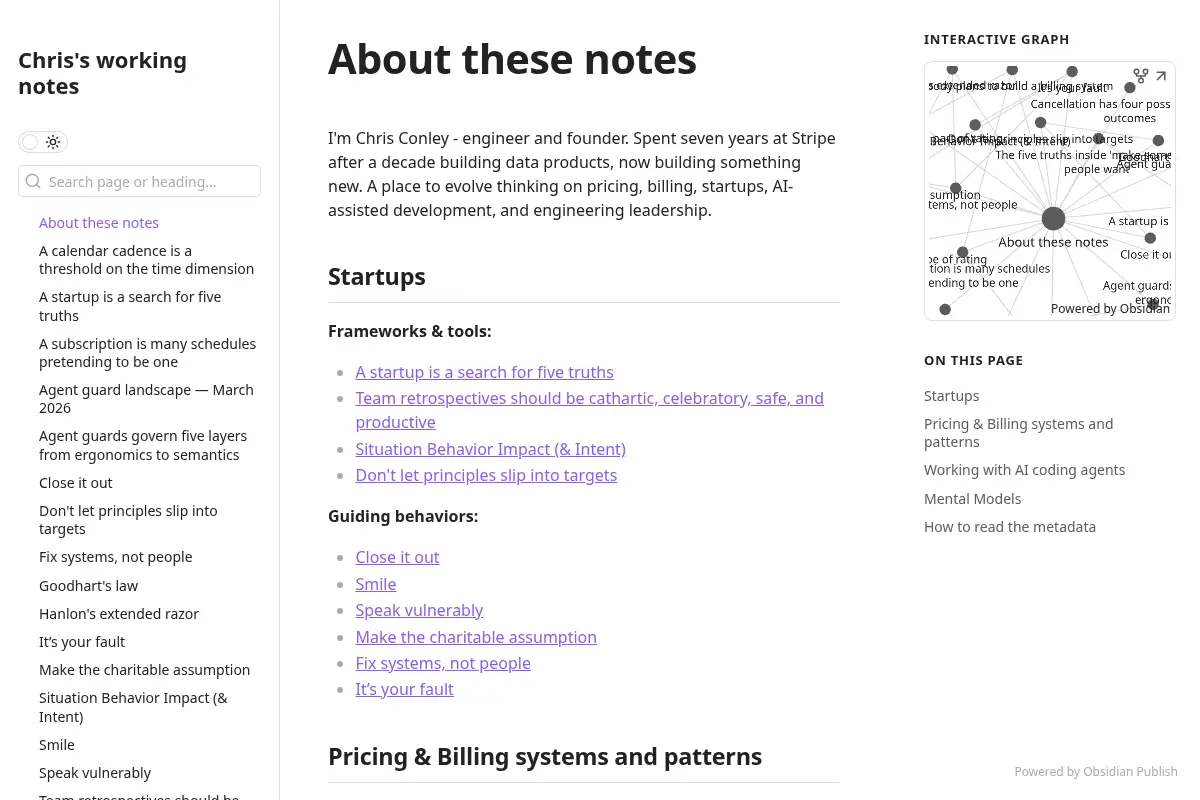Follow body link Smile
The width and height of the screenshot is (1200, 800).
pyautogui.click(x=375, y=584)
